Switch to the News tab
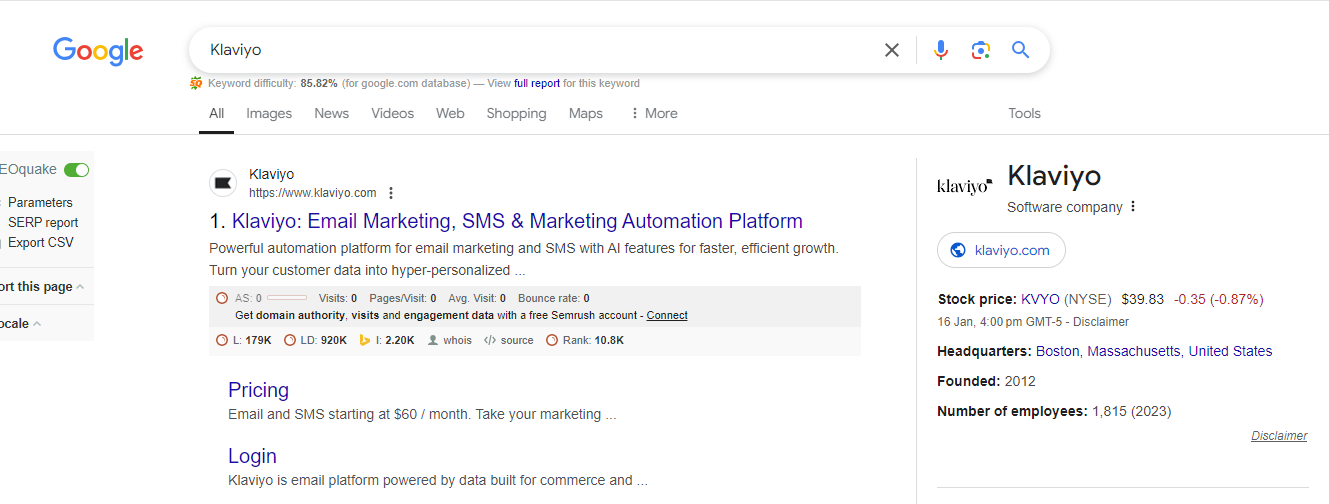This screenshot has width=1329, height=504. tap(331, 113)
